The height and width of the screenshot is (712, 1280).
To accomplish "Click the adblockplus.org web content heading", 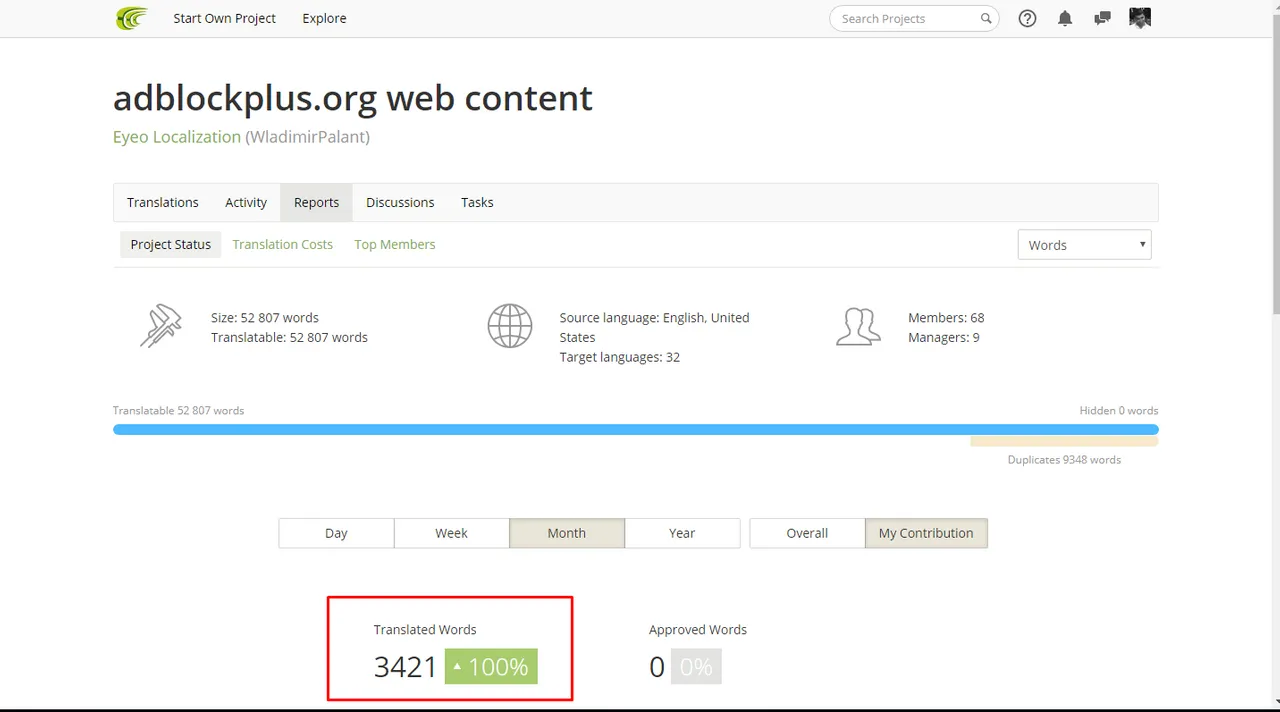I will [353, 97].
